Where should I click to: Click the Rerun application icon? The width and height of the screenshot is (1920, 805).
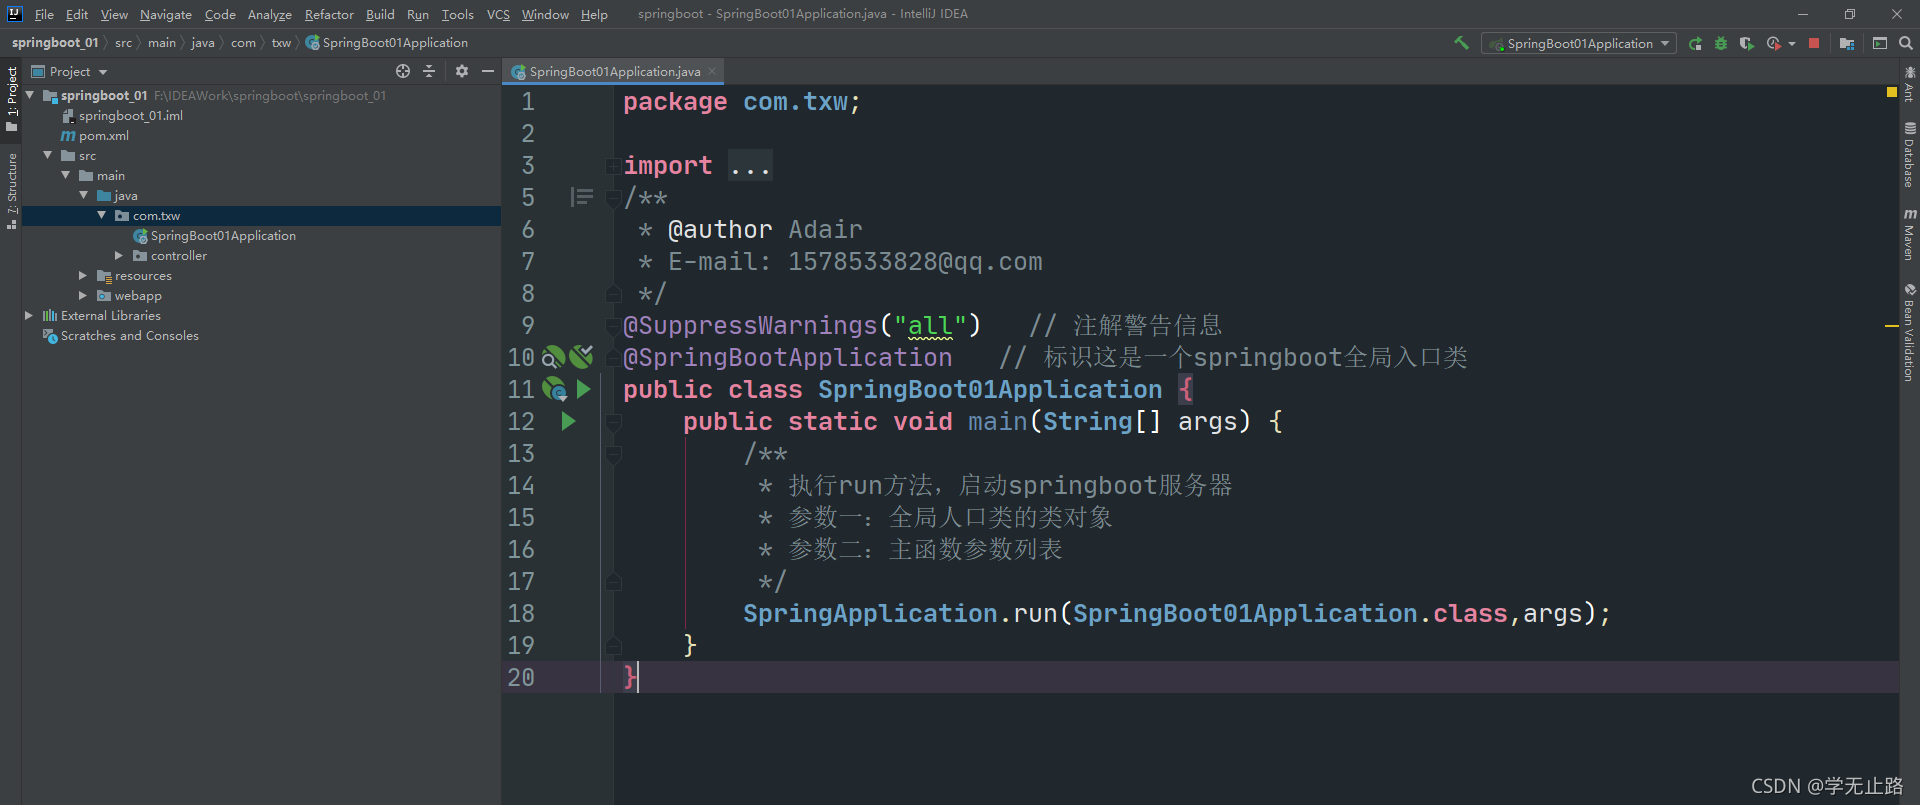[x=1695, y=43]
